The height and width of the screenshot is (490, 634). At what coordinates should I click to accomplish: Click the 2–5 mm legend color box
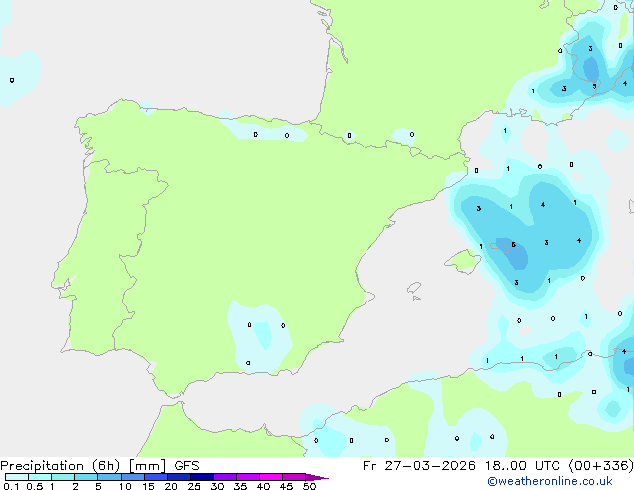(86, 477)
